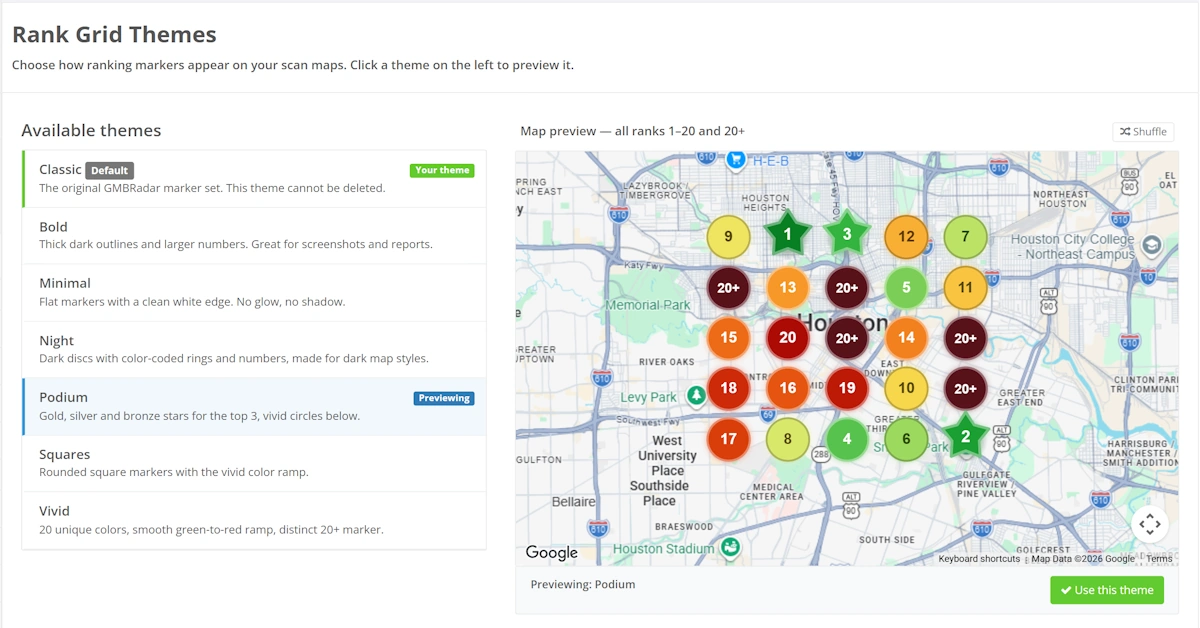Preview the Minimal theme
This screenshot has height=628, width=1200.
point(255,292)
